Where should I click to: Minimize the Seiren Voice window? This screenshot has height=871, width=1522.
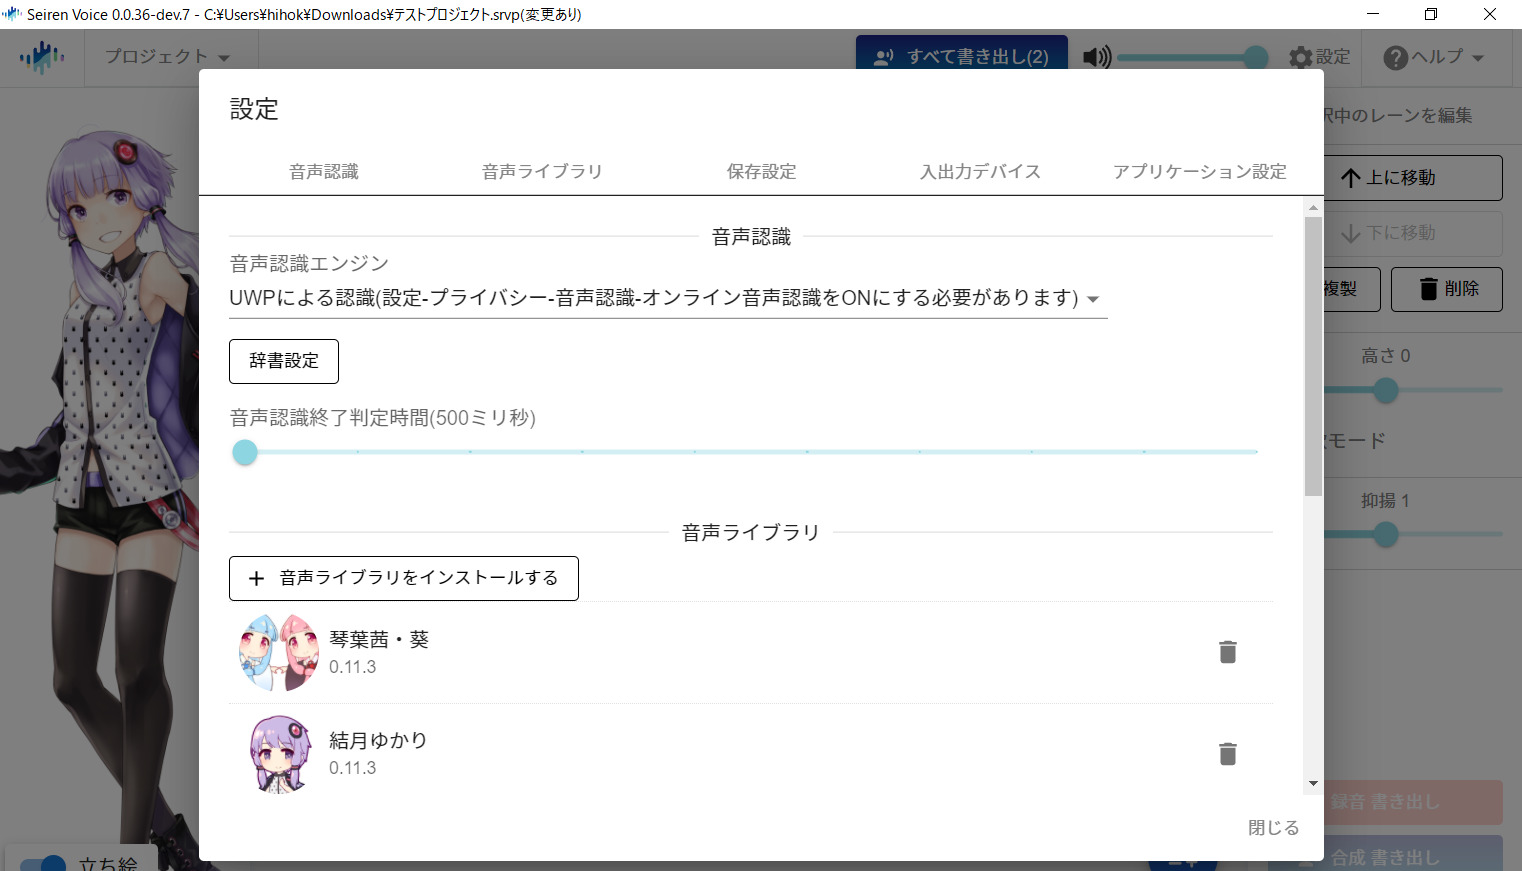click(x=1373, y=14)
